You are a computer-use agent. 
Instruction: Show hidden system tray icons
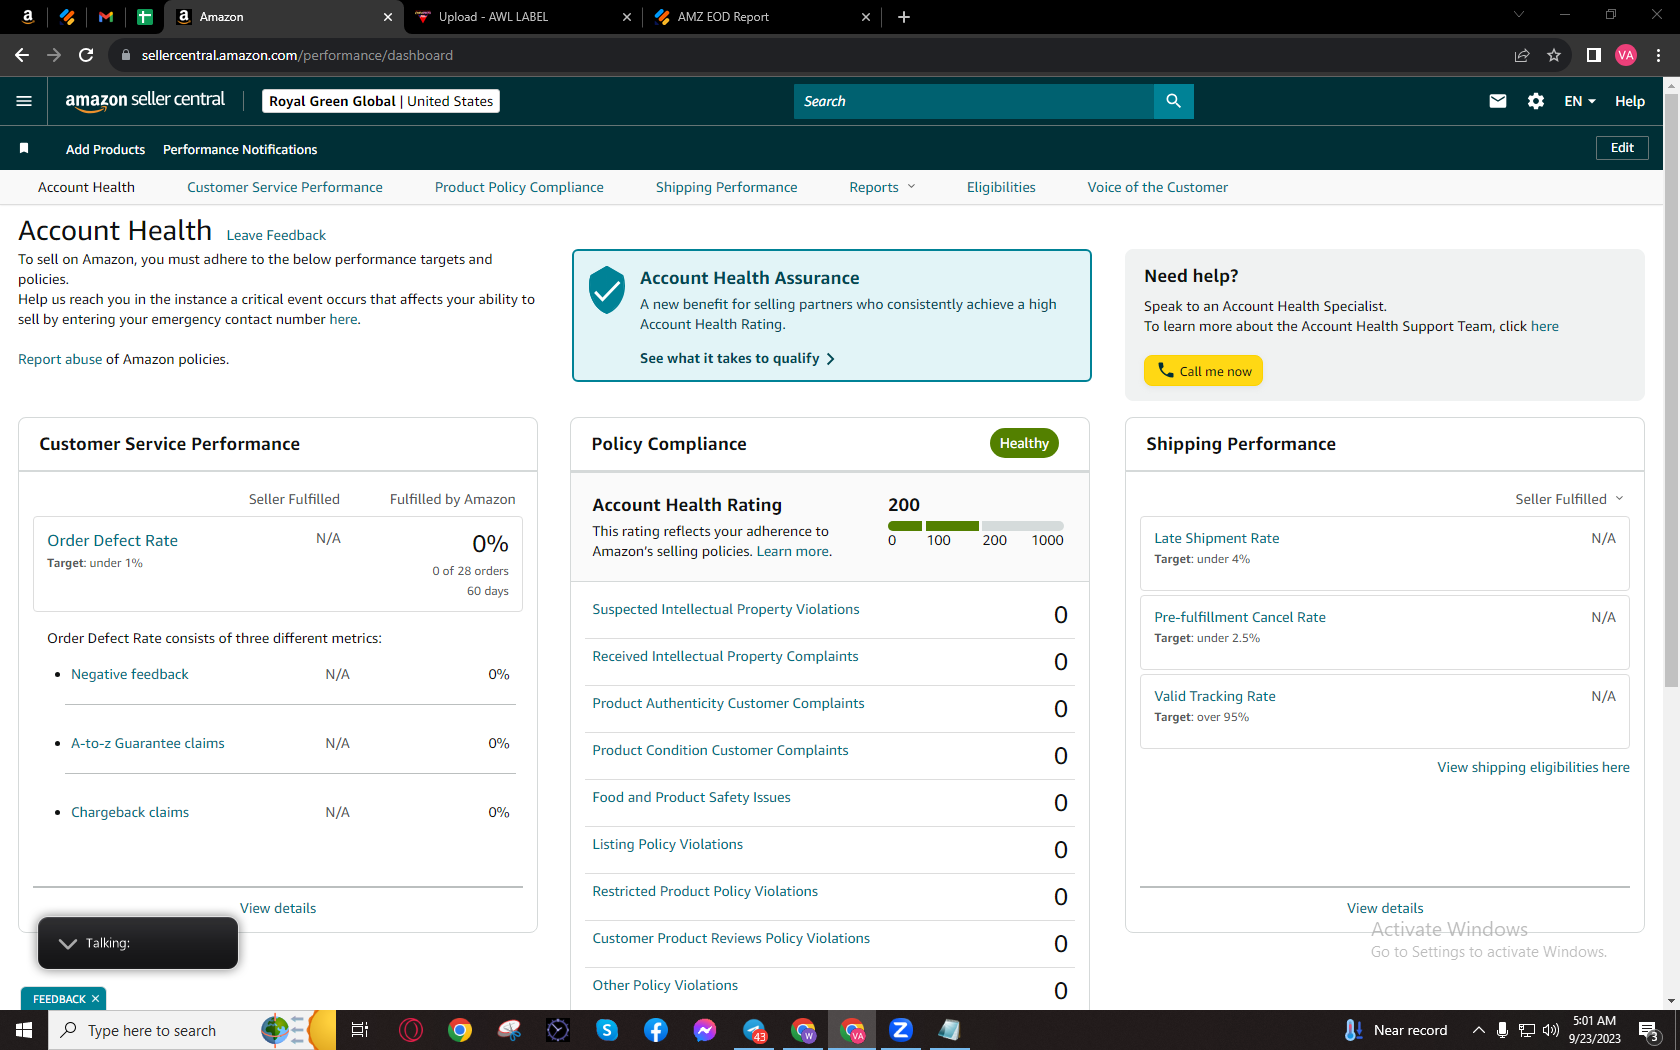1478,1030
